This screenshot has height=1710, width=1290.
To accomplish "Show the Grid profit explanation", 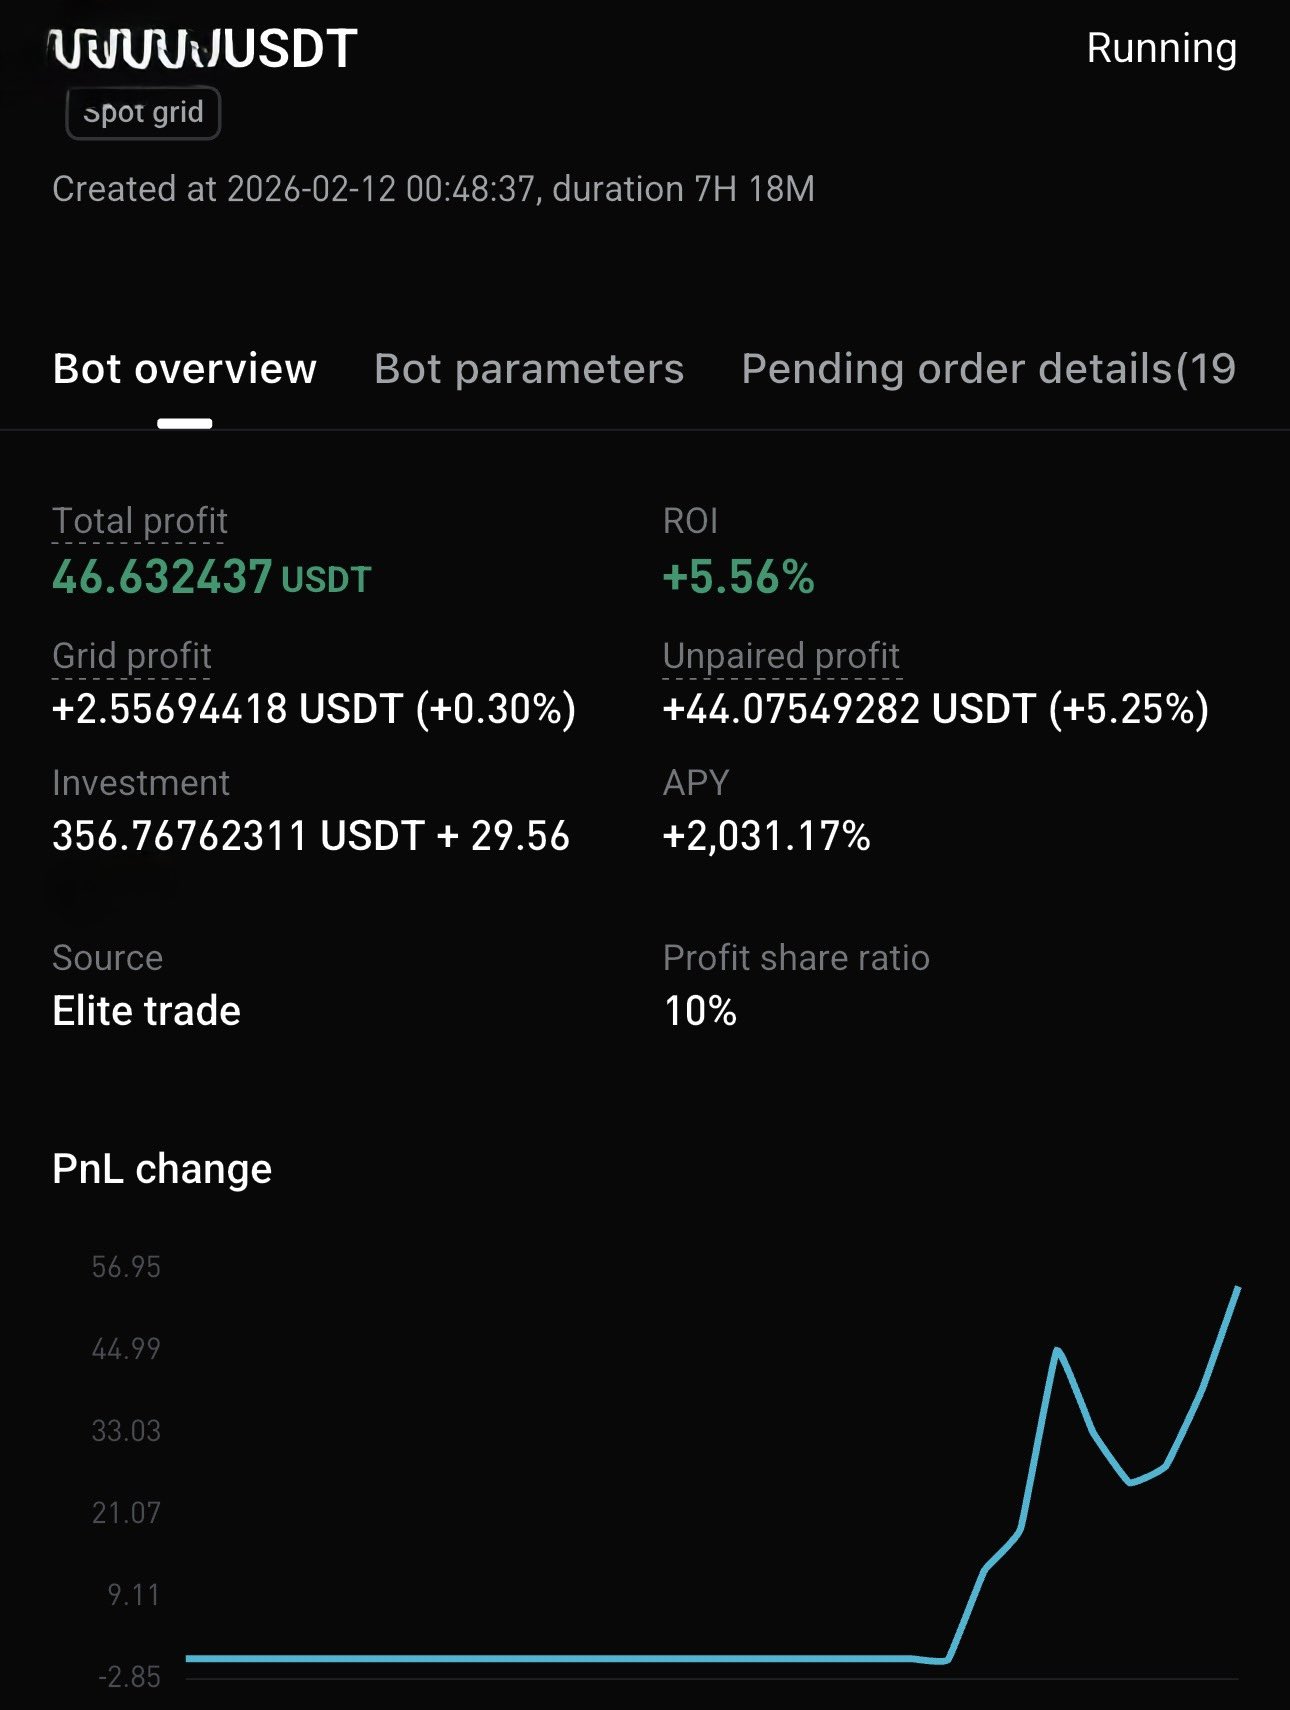I will (131, 656).
